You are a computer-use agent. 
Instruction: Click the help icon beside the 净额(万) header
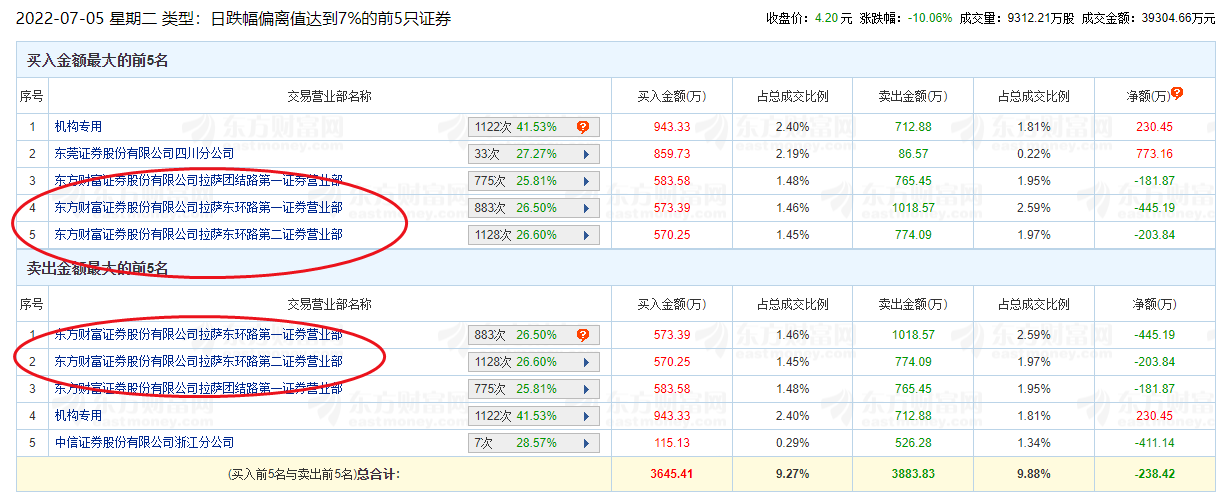pyautogui.click(x=1177, y=93)
